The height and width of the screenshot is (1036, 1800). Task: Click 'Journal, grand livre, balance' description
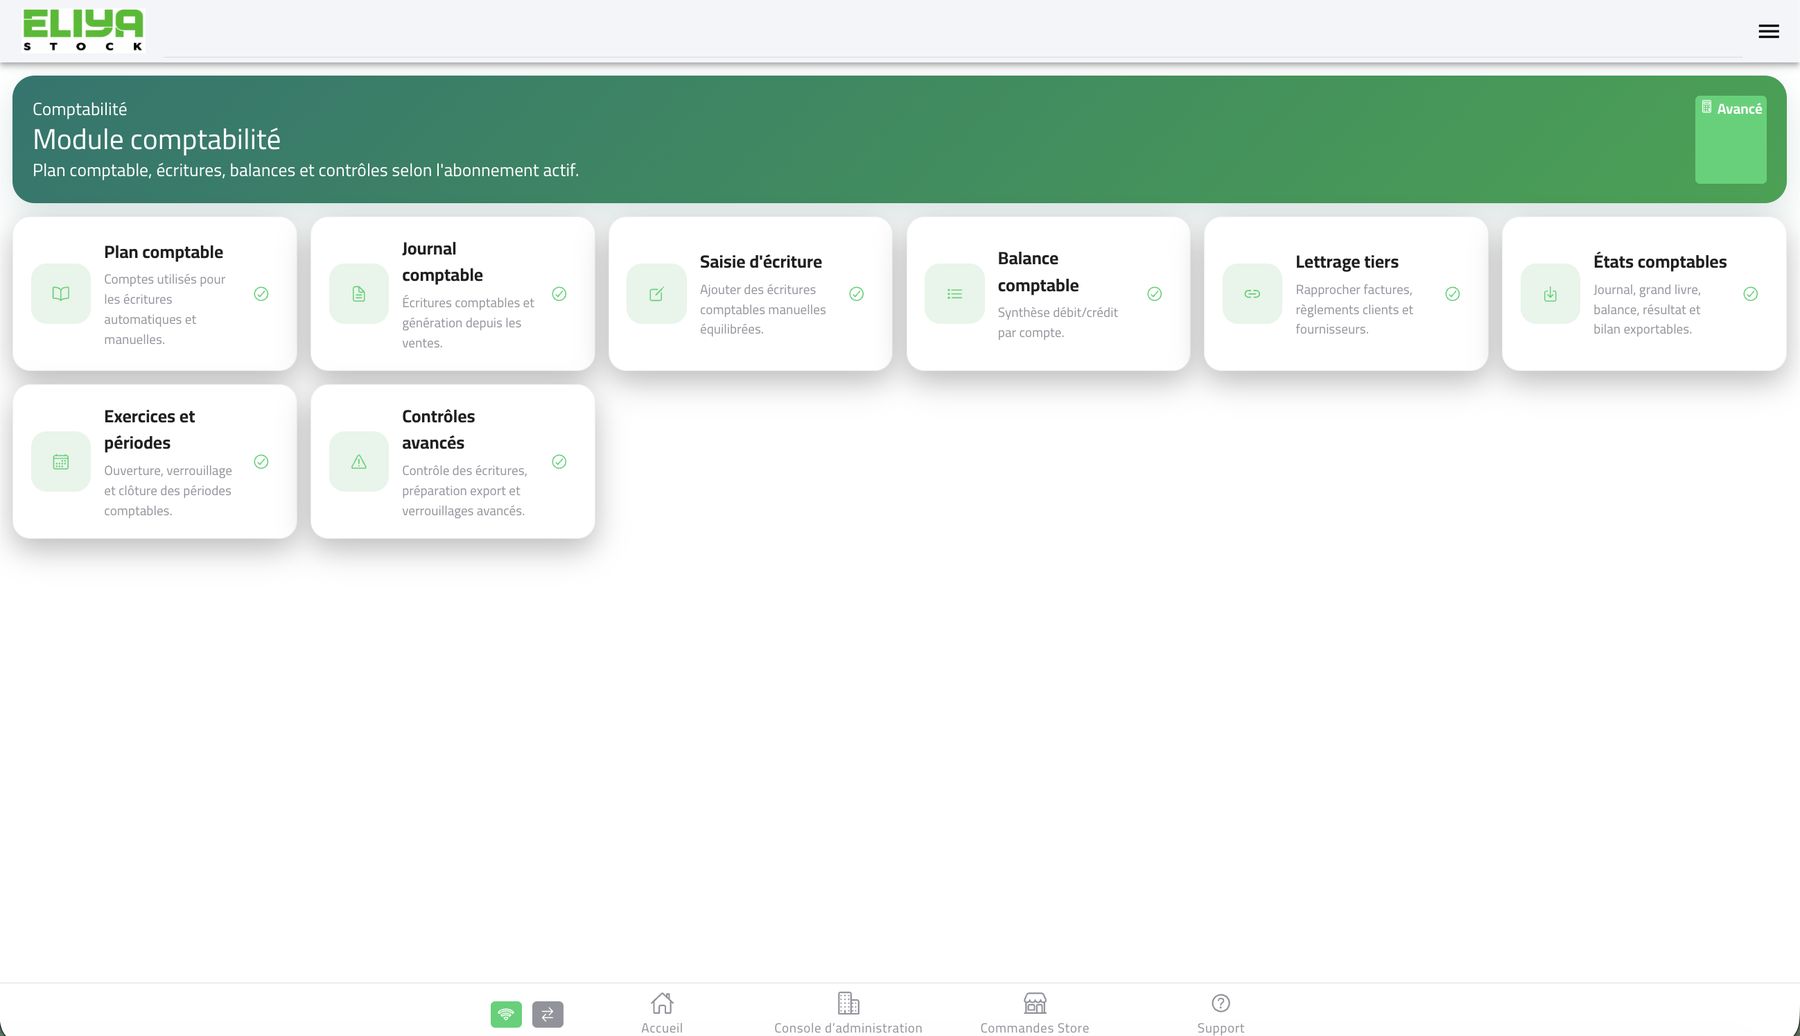pyautogui.click(x=1647, y=310)
